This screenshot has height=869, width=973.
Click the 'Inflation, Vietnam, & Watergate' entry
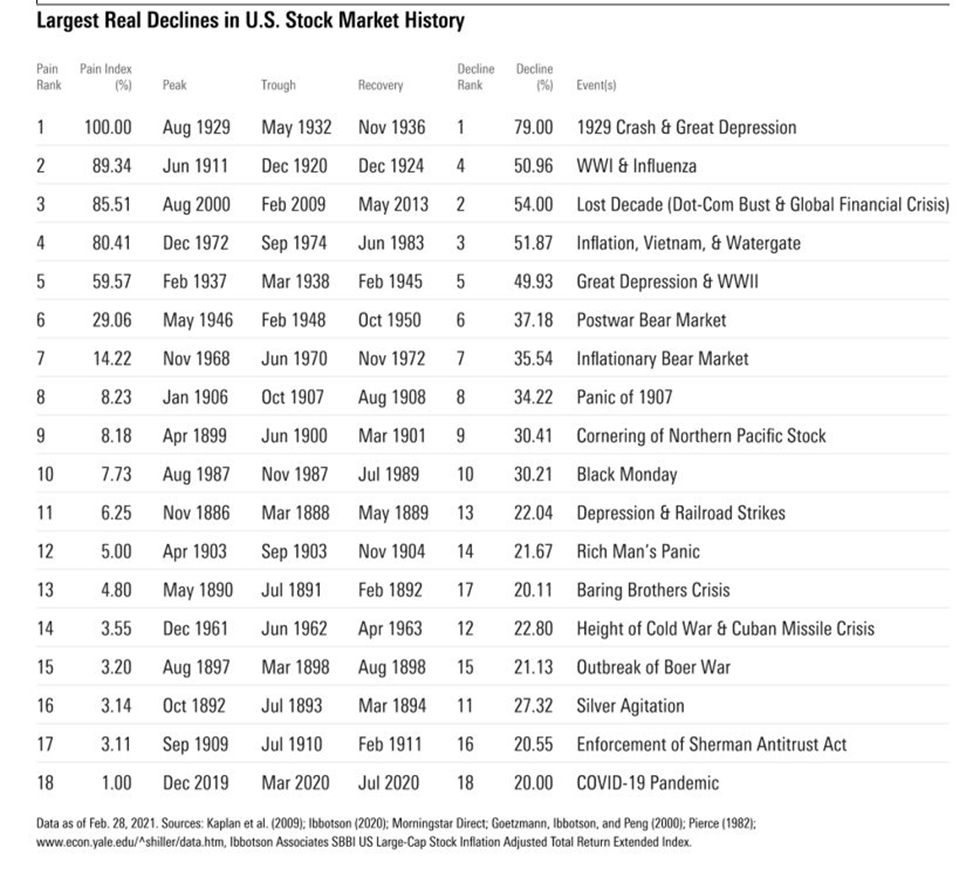[688, 243]
